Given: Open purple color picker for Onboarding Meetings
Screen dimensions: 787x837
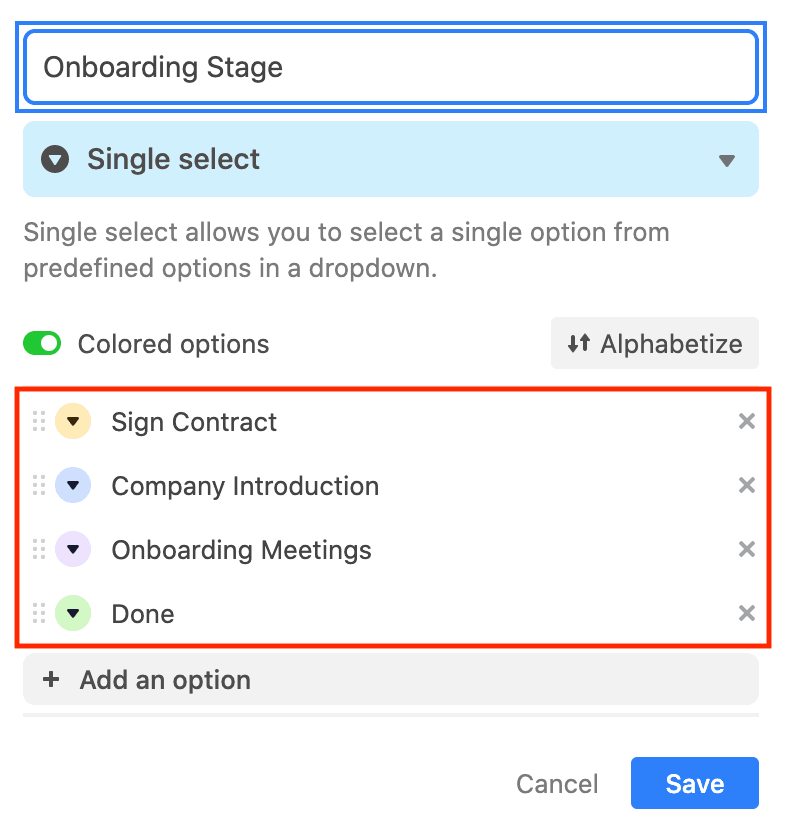Looking at the screenshot, I should pyautogui.click(x=73, y=550).
